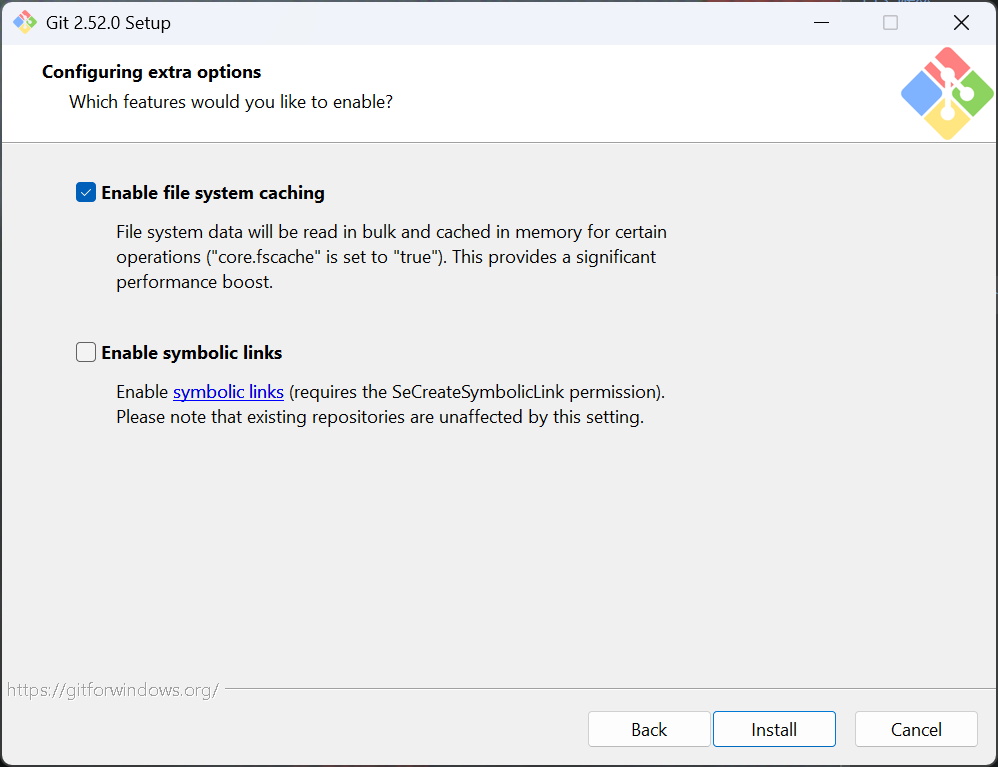The width and height of the screenshot is (998, 767).
Task: Click the large Git logo in header
Action: (946, 93)
